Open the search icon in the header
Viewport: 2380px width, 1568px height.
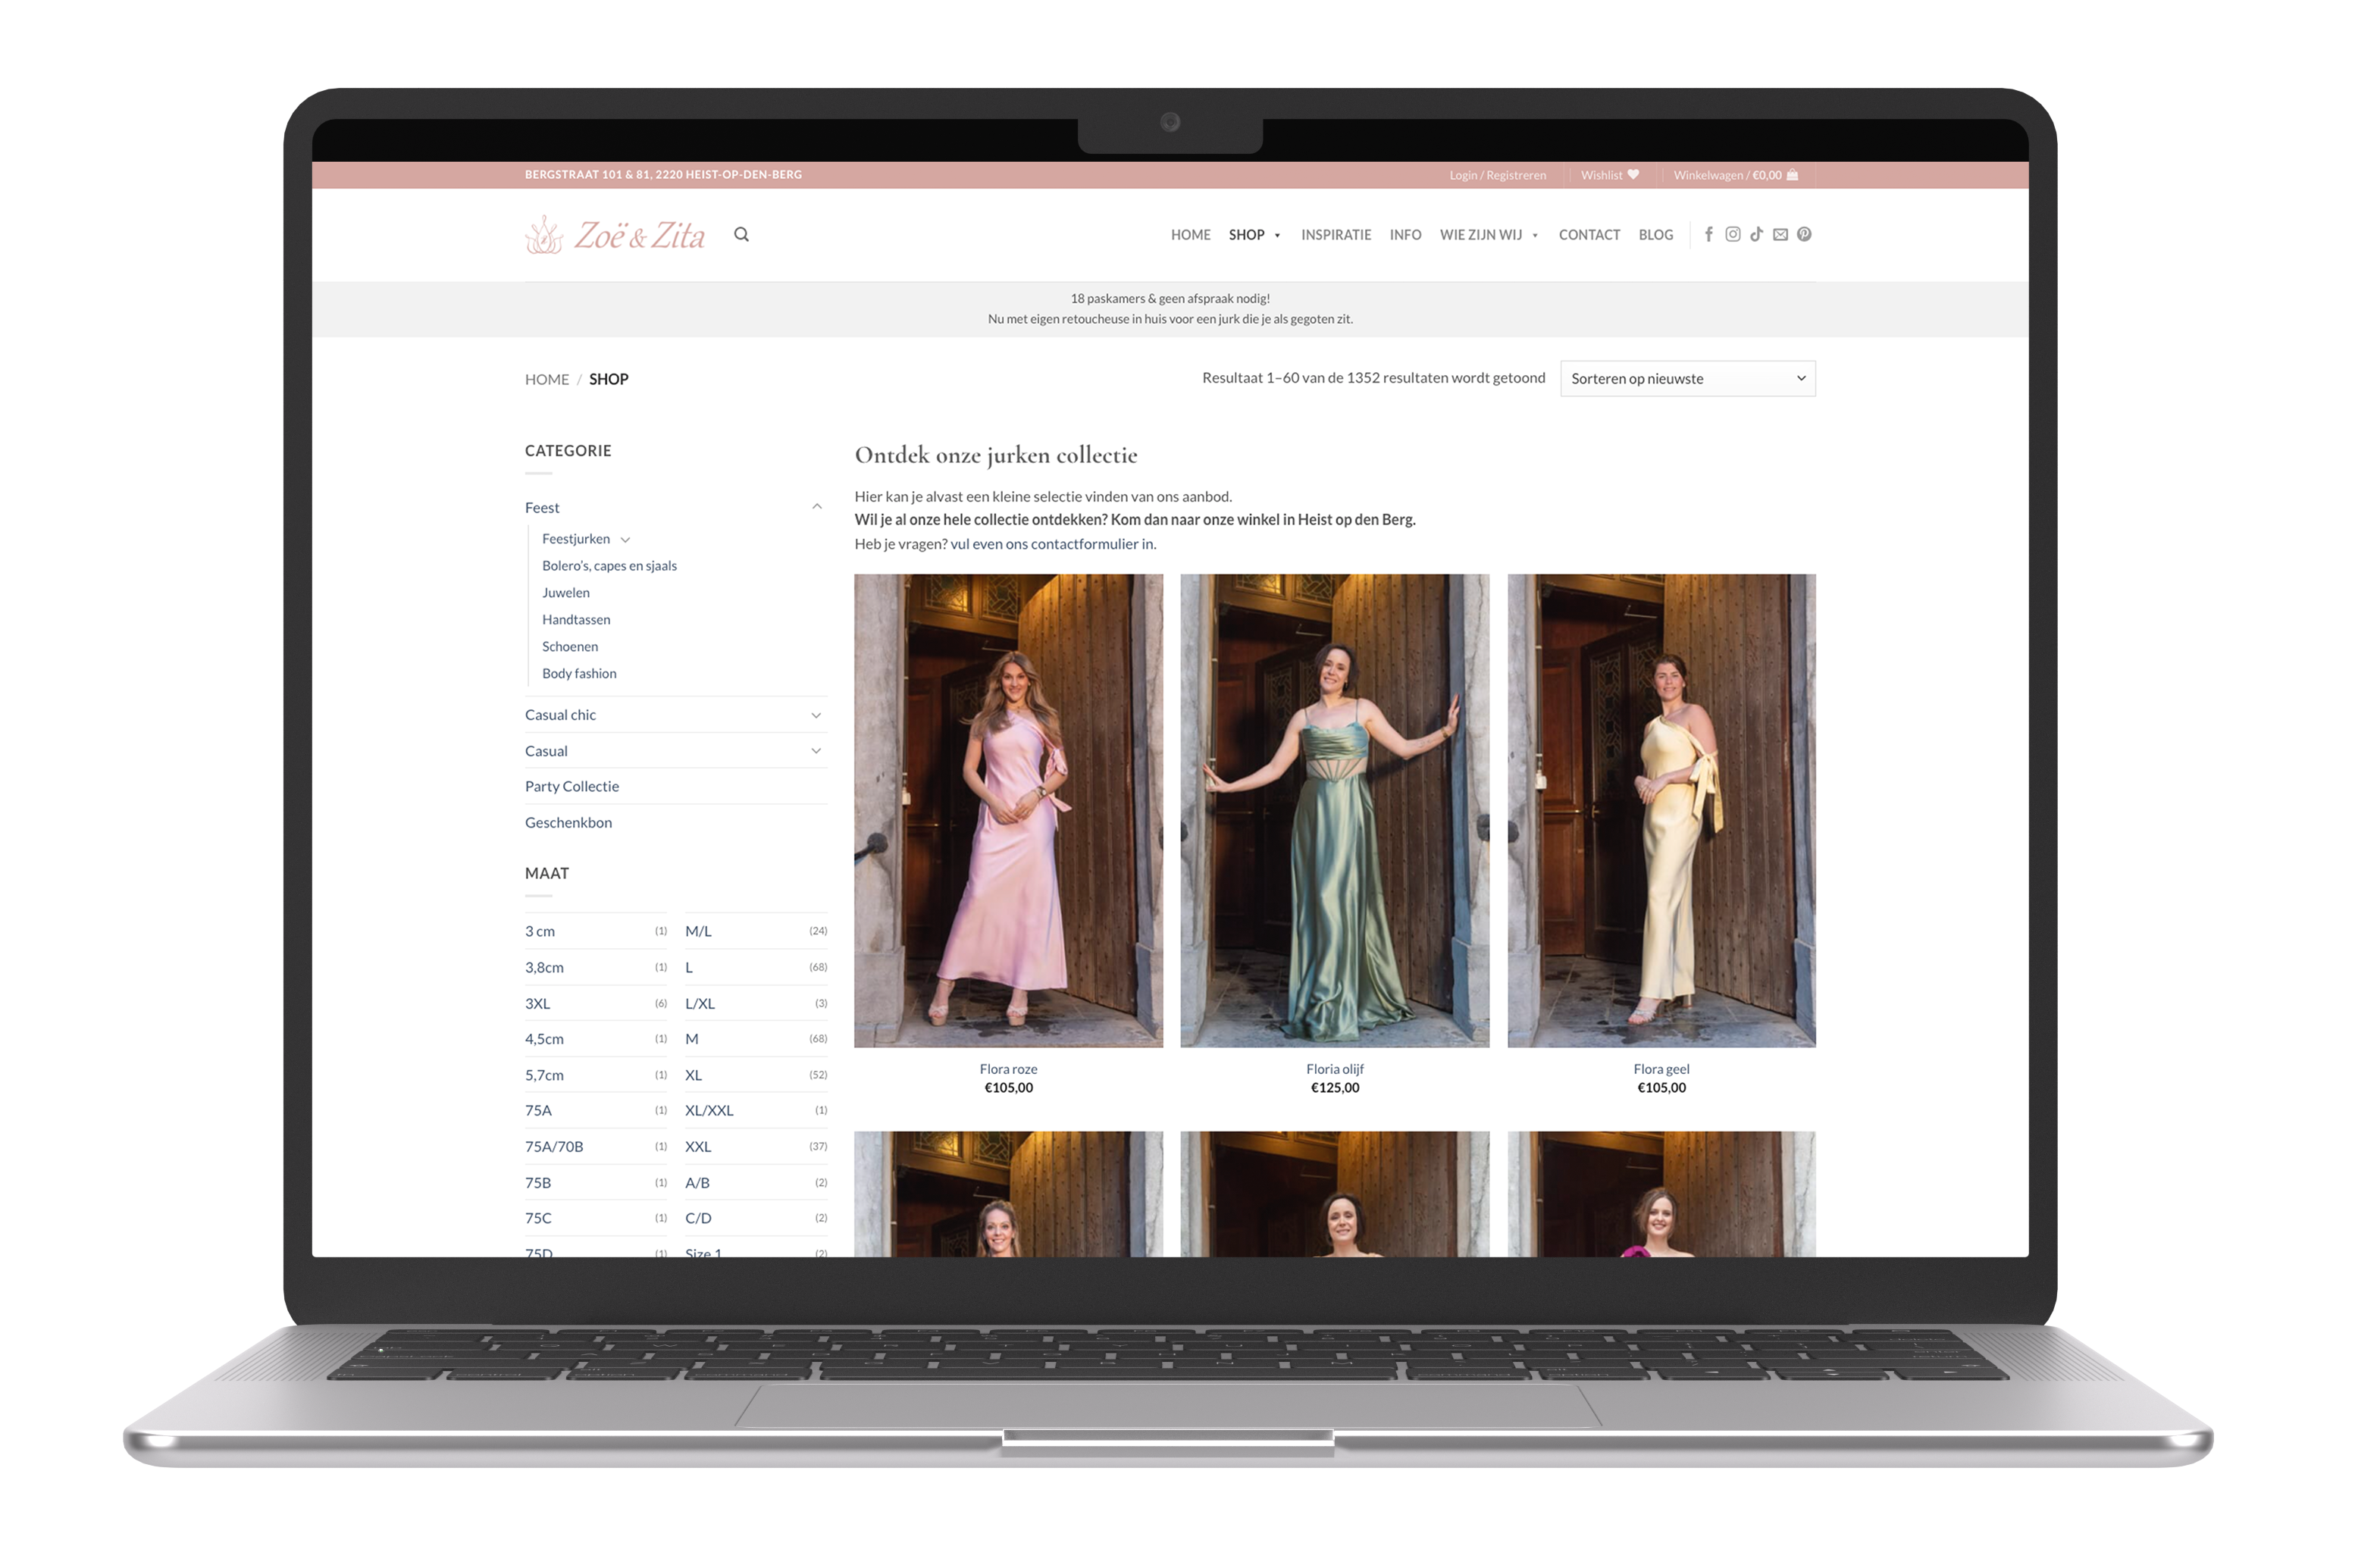pos(742,234)
